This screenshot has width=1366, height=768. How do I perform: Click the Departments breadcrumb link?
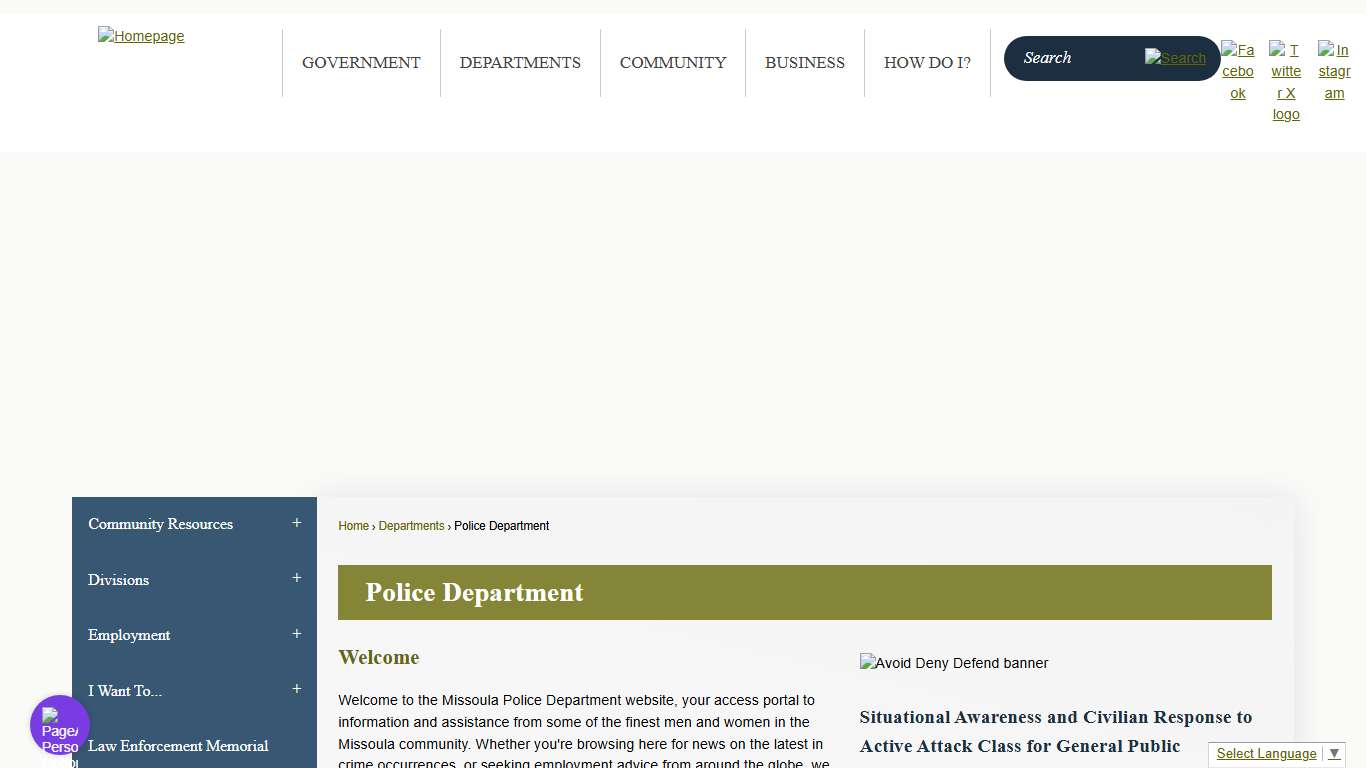[411, 525]
